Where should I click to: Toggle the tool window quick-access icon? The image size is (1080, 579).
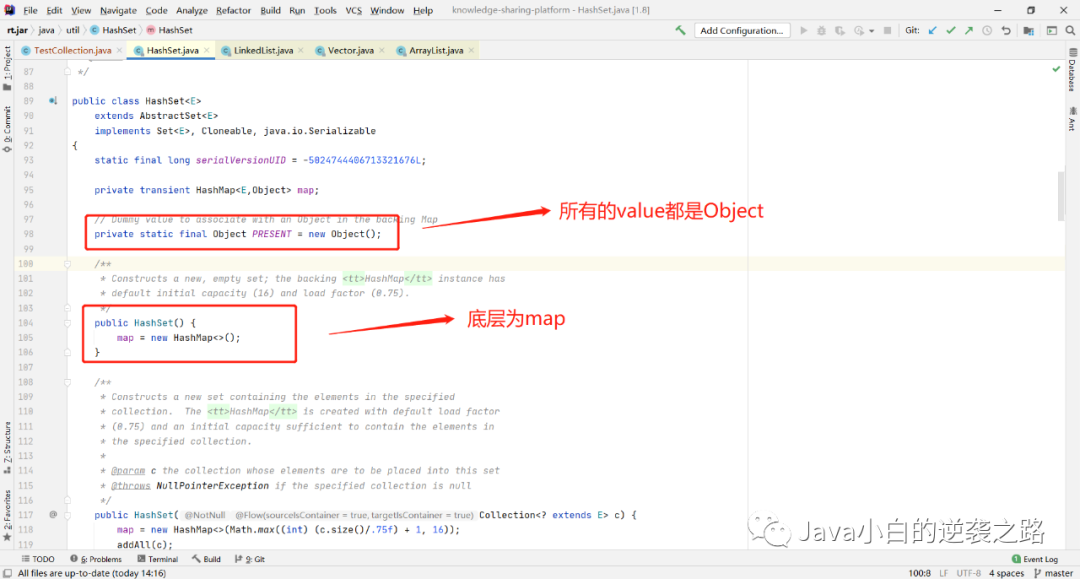(x=7, y=573)
